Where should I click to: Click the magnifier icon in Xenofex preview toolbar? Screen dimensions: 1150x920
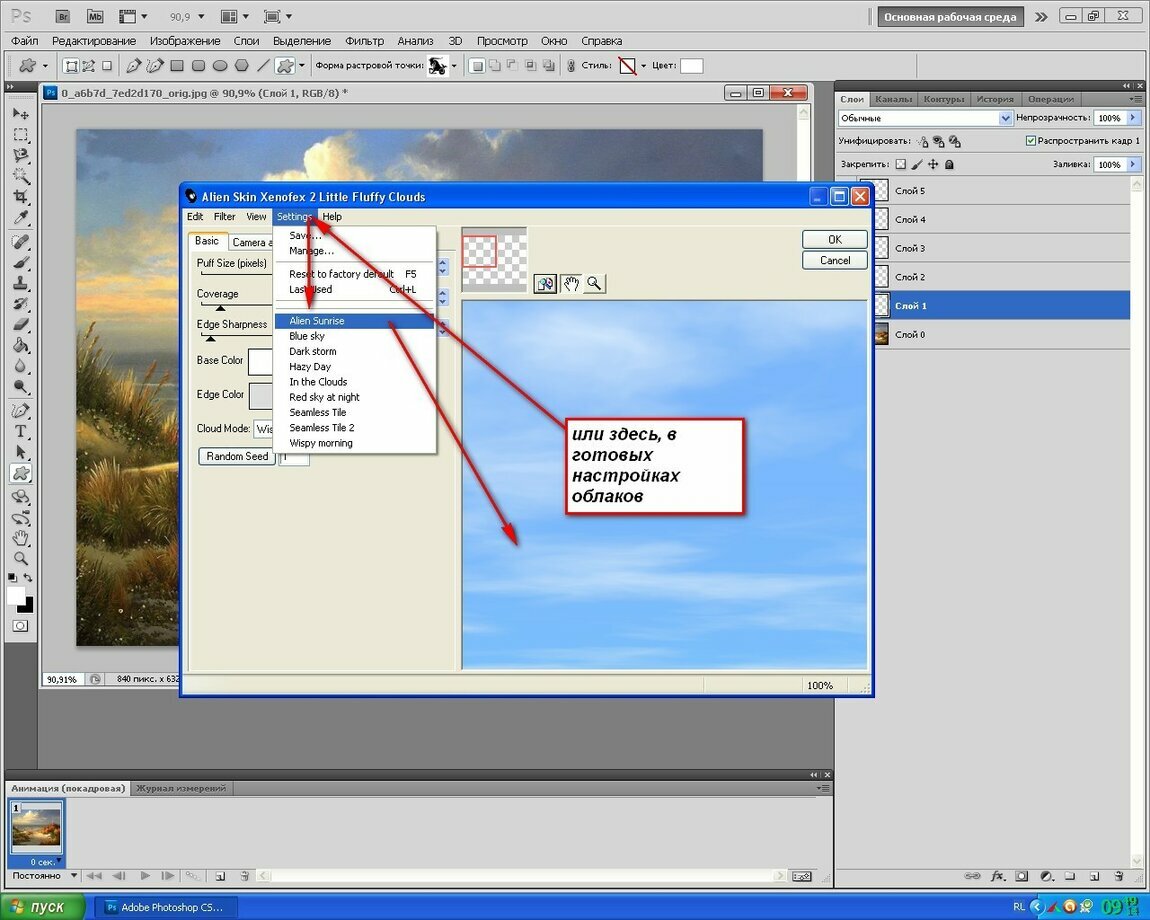(594, 284)
